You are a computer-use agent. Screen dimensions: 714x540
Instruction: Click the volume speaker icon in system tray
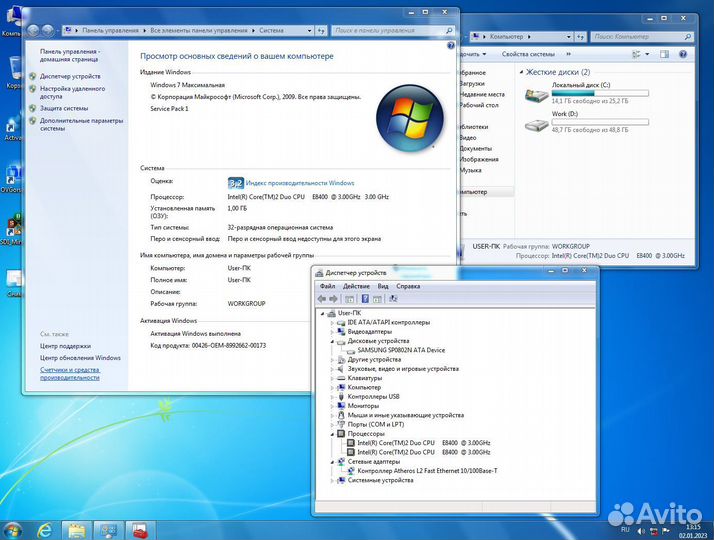tap(641, 531)
